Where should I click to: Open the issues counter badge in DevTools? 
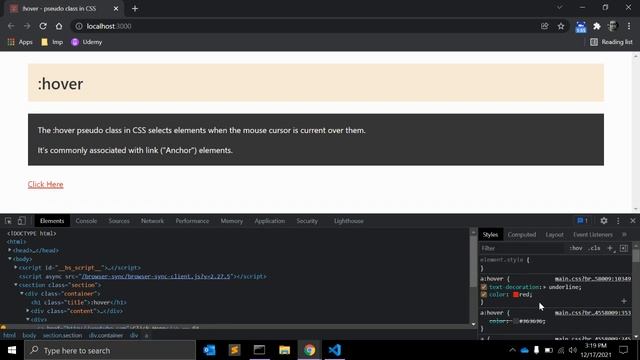pos(582,221)
